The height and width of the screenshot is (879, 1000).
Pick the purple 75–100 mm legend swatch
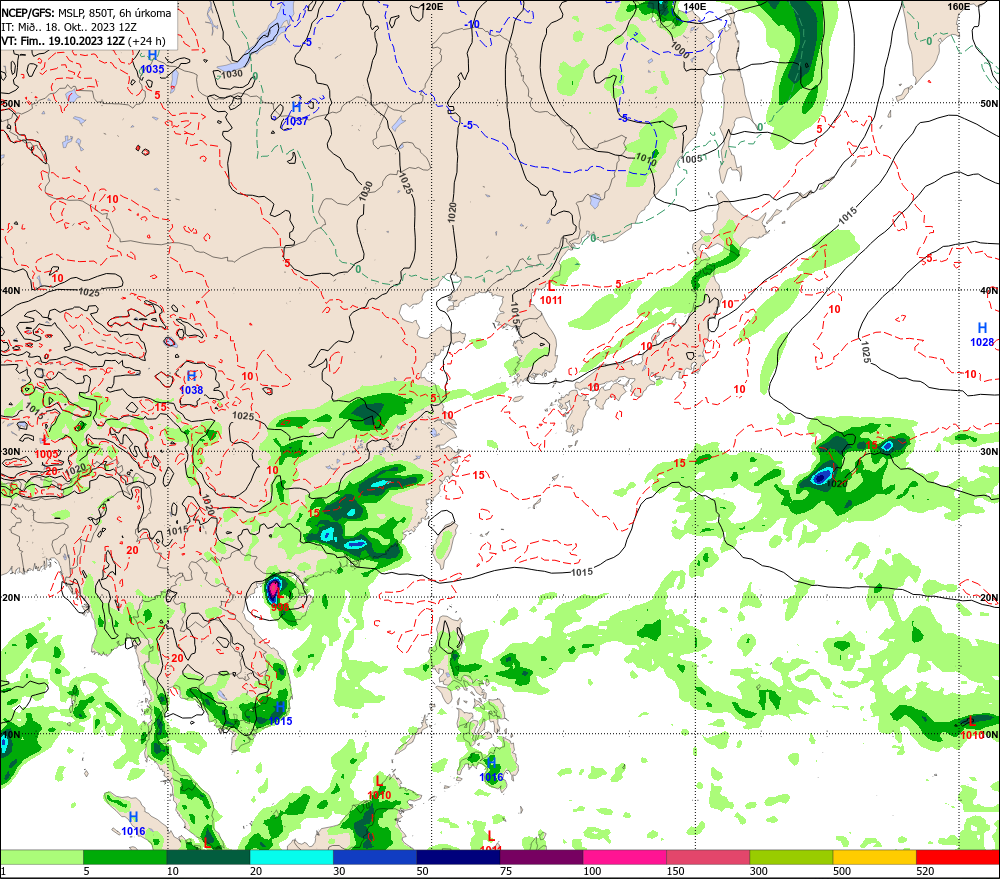541,857
